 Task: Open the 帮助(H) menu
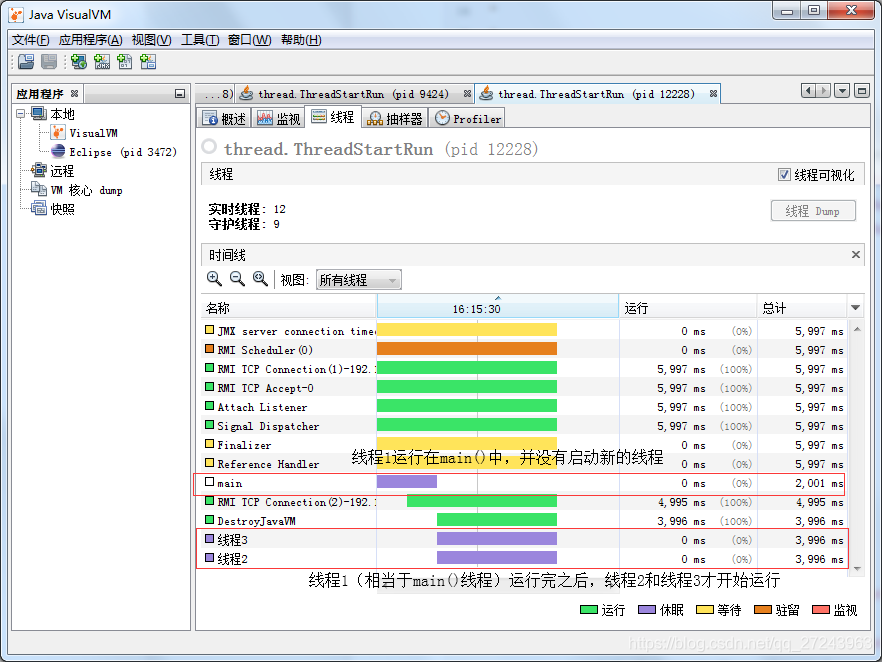(x=301, y=40)
